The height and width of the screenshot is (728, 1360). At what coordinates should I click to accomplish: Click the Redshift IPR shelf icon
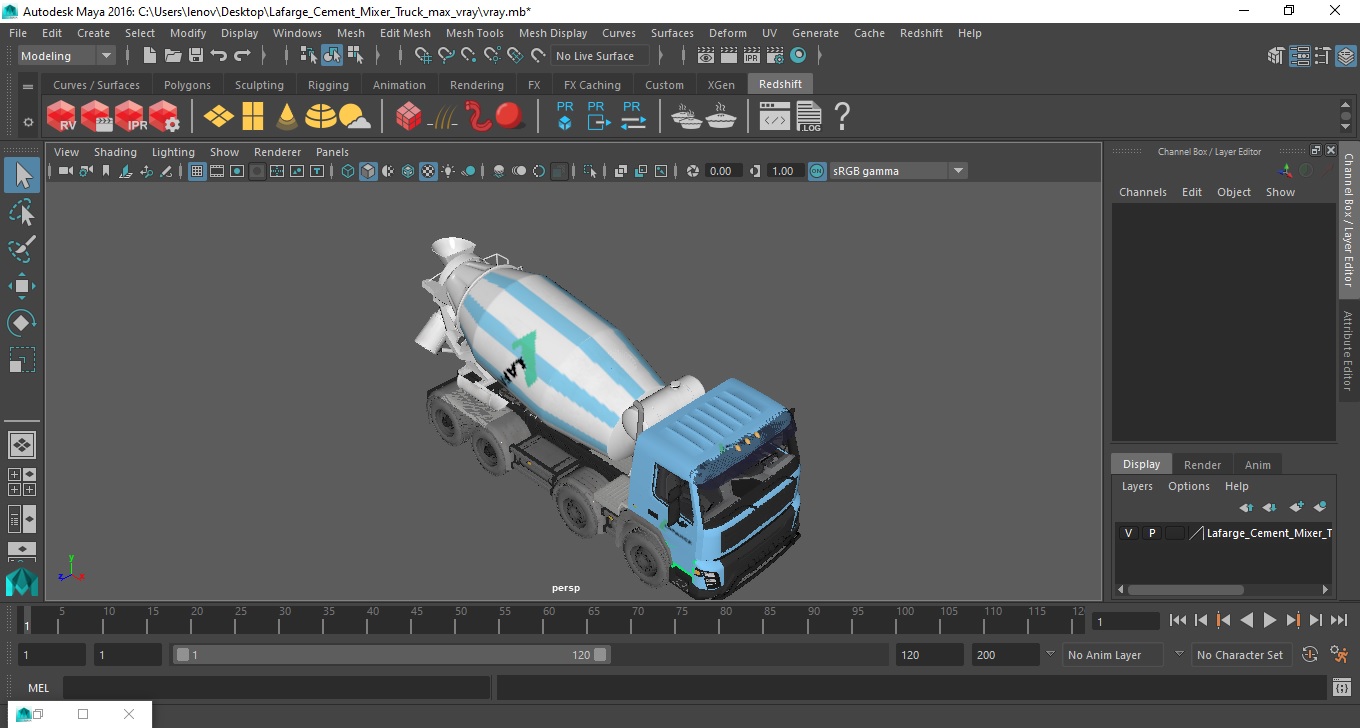point(130,116)
